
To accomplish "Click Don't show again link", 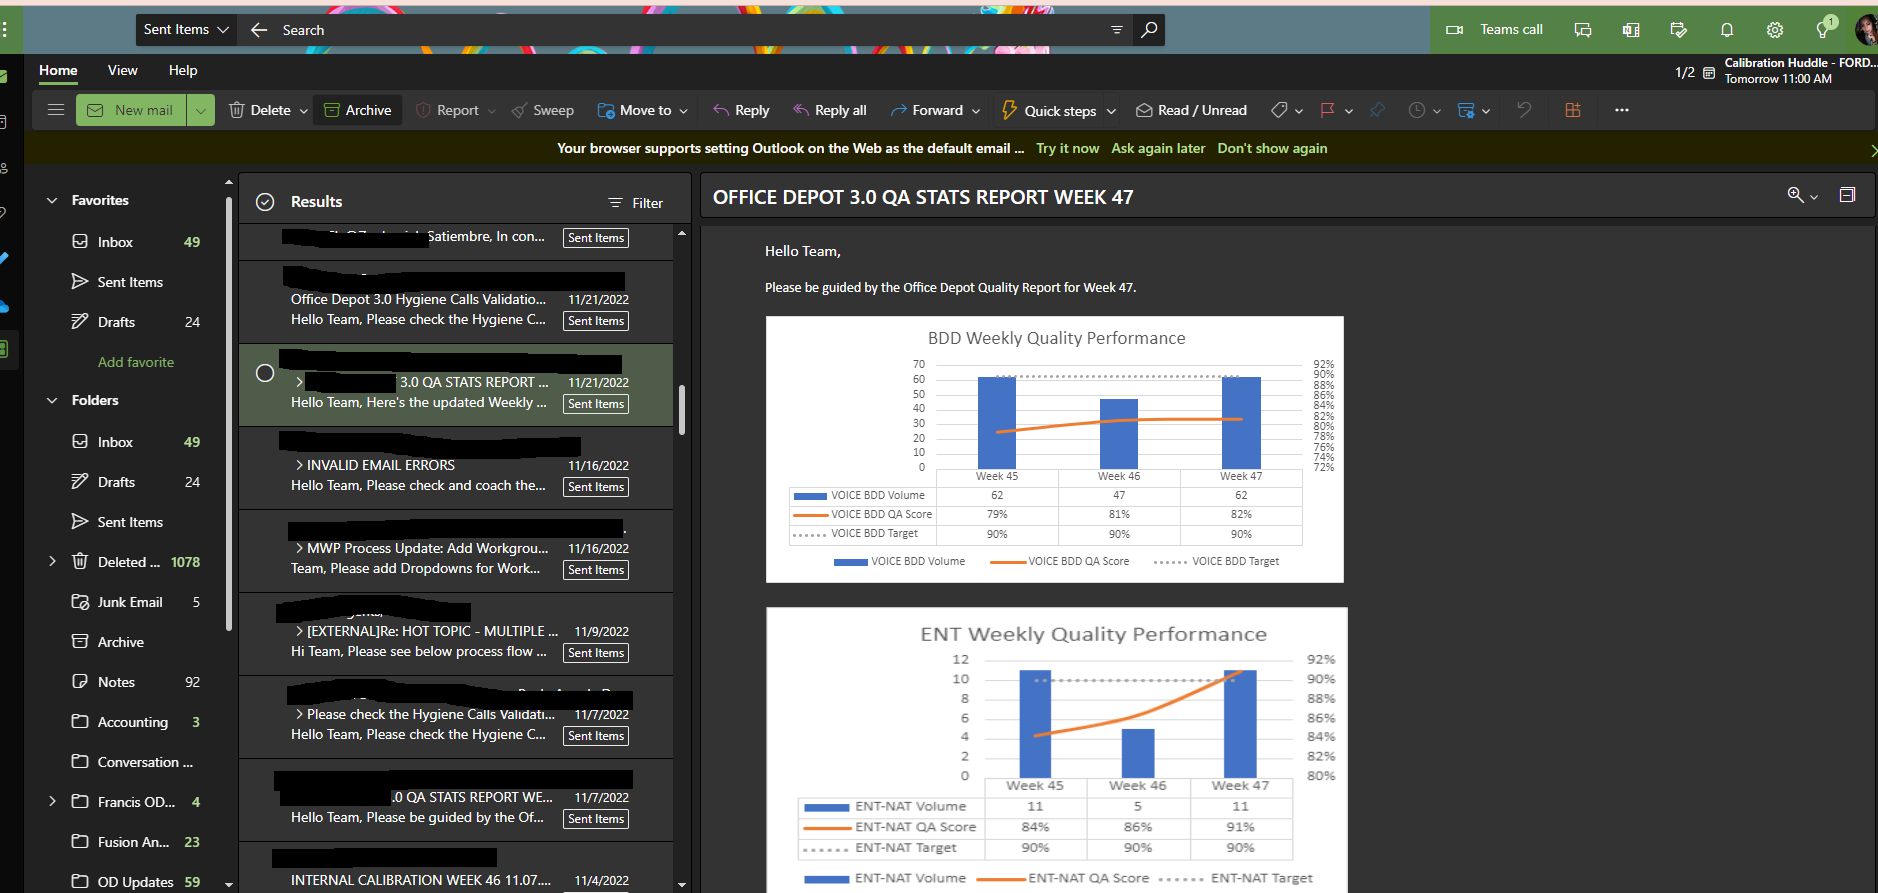I will click(x=1272, y=148).
